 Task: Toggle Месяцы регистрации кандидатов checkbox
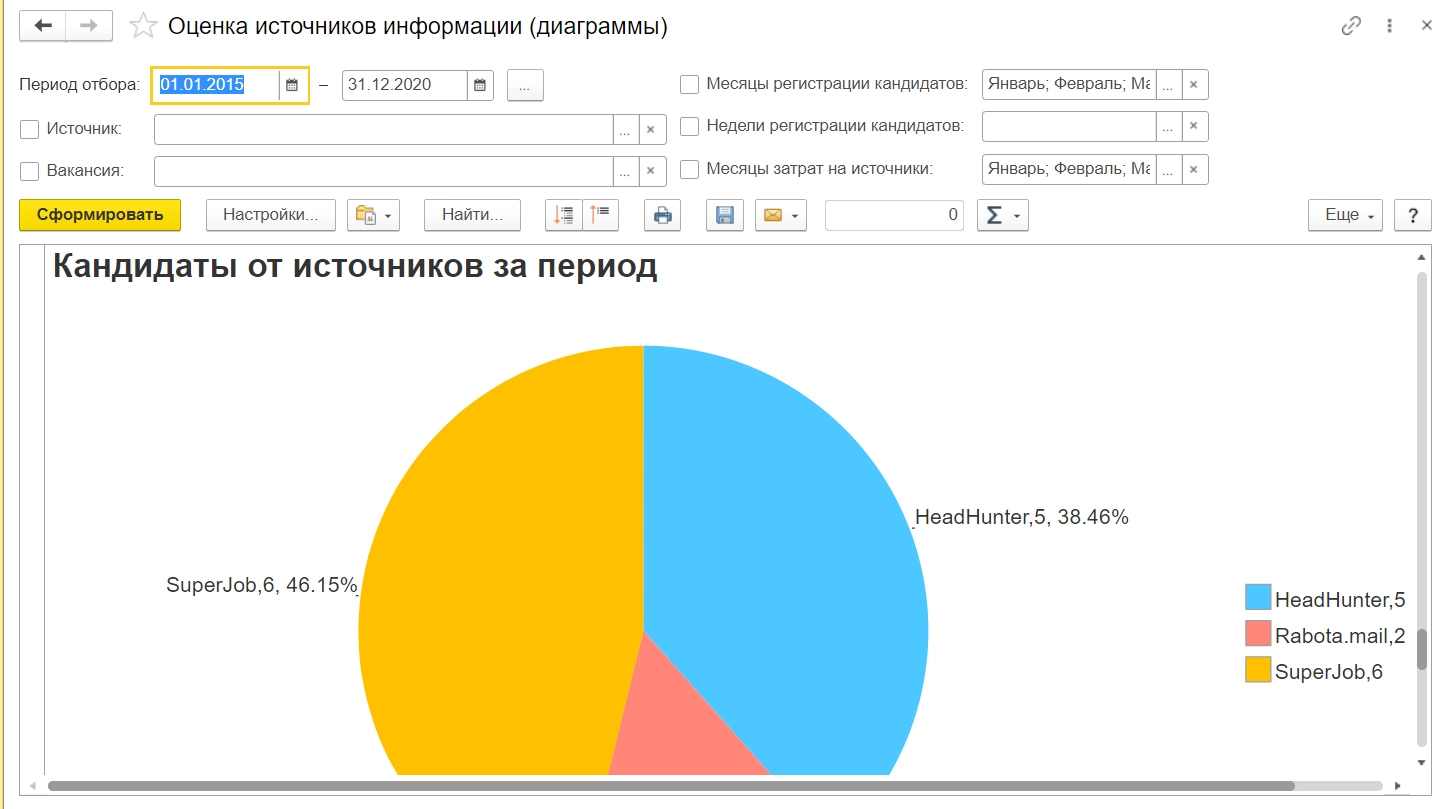(x=689, y=84)
